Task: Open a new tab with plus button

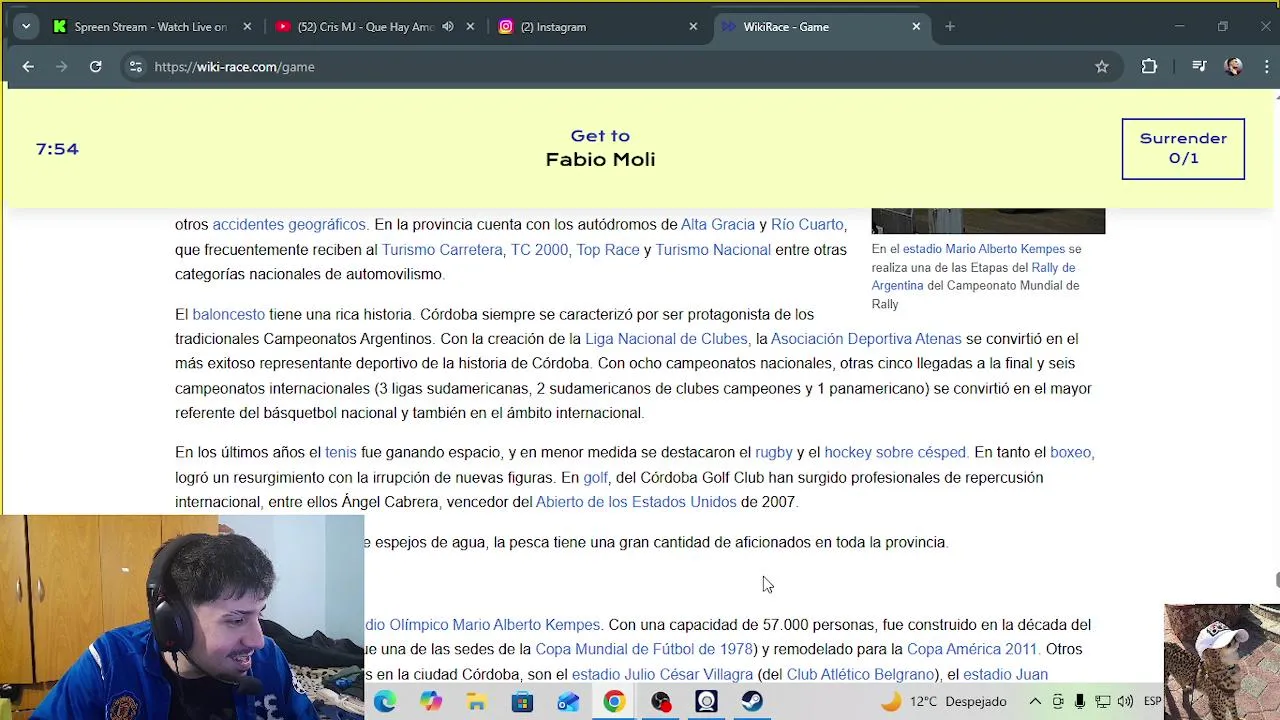Action: 950,27
